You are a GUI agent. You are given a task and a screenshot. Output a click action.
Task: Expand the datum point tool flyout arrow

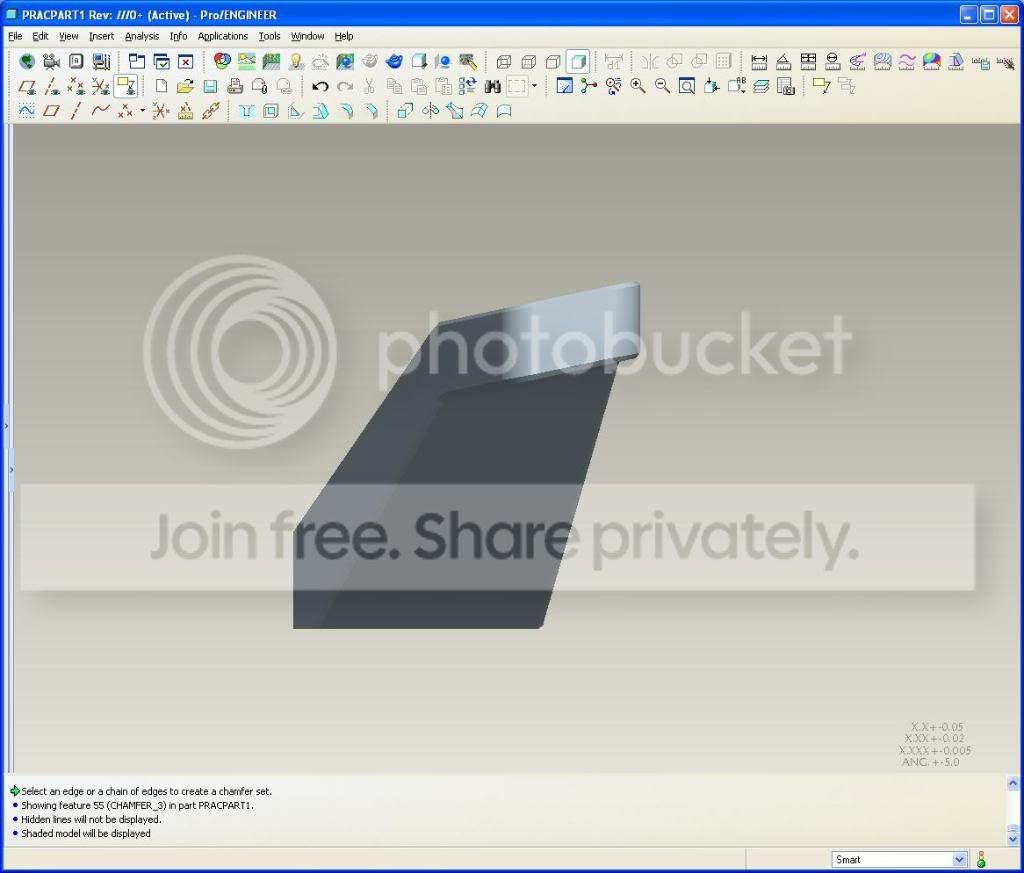point(142,111)
